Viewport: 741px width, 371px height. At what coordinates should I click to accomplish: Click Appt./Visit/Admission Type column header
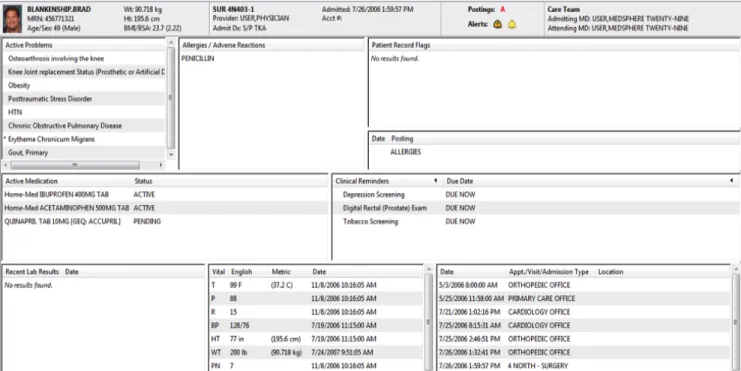pyautogui.click(x=549, y=272)
